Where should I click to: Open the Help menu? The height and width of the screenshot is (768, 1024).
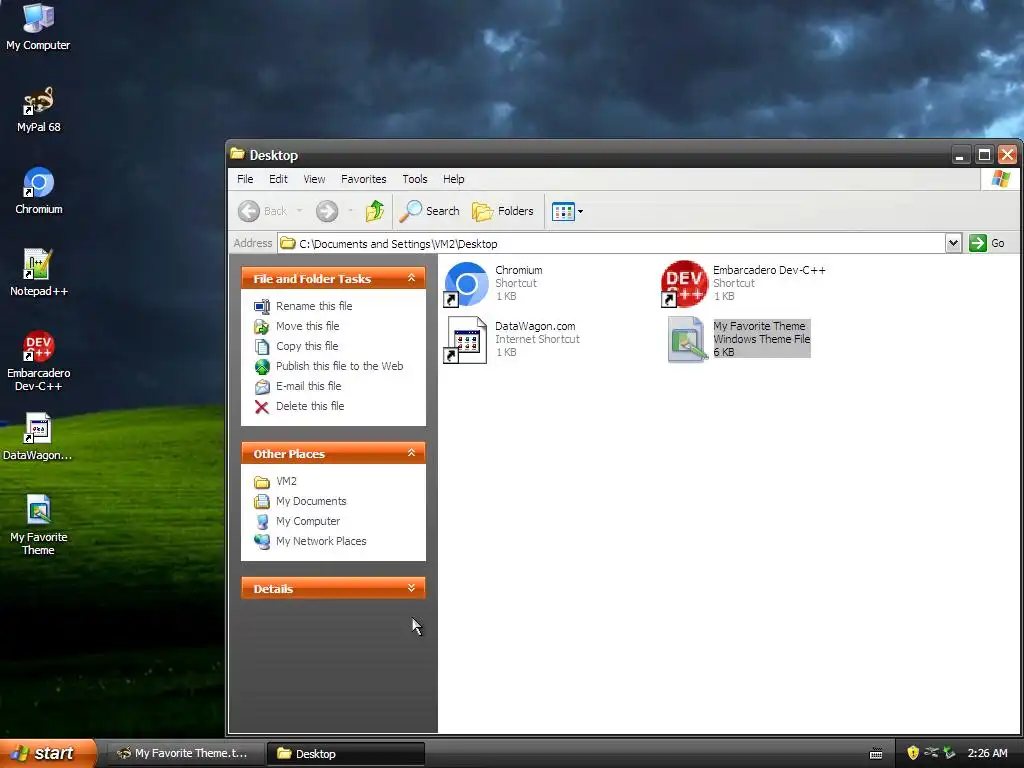(x=453, y=179)
